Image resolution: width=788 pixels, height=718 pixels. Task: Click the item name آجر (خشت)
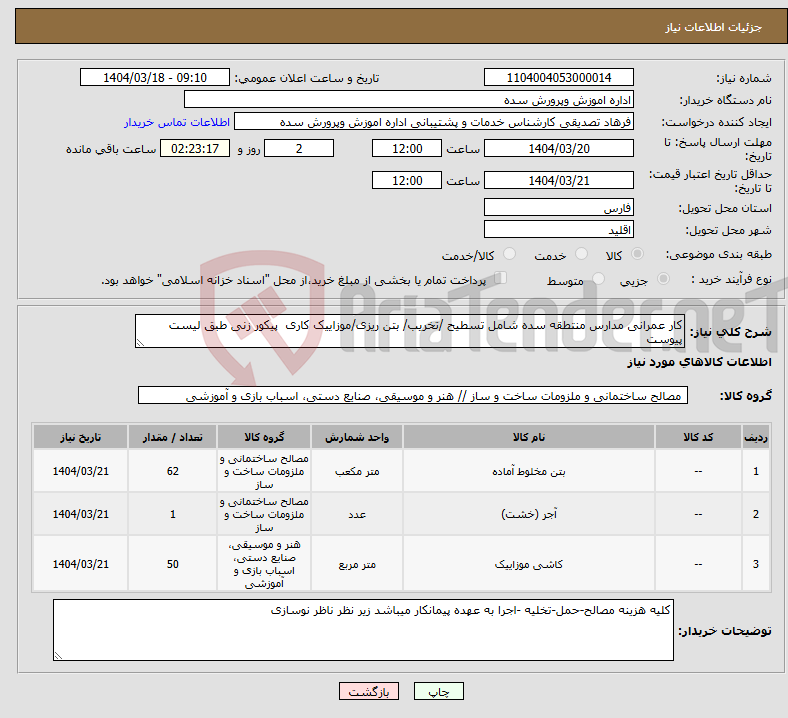(x=529, y=514)
